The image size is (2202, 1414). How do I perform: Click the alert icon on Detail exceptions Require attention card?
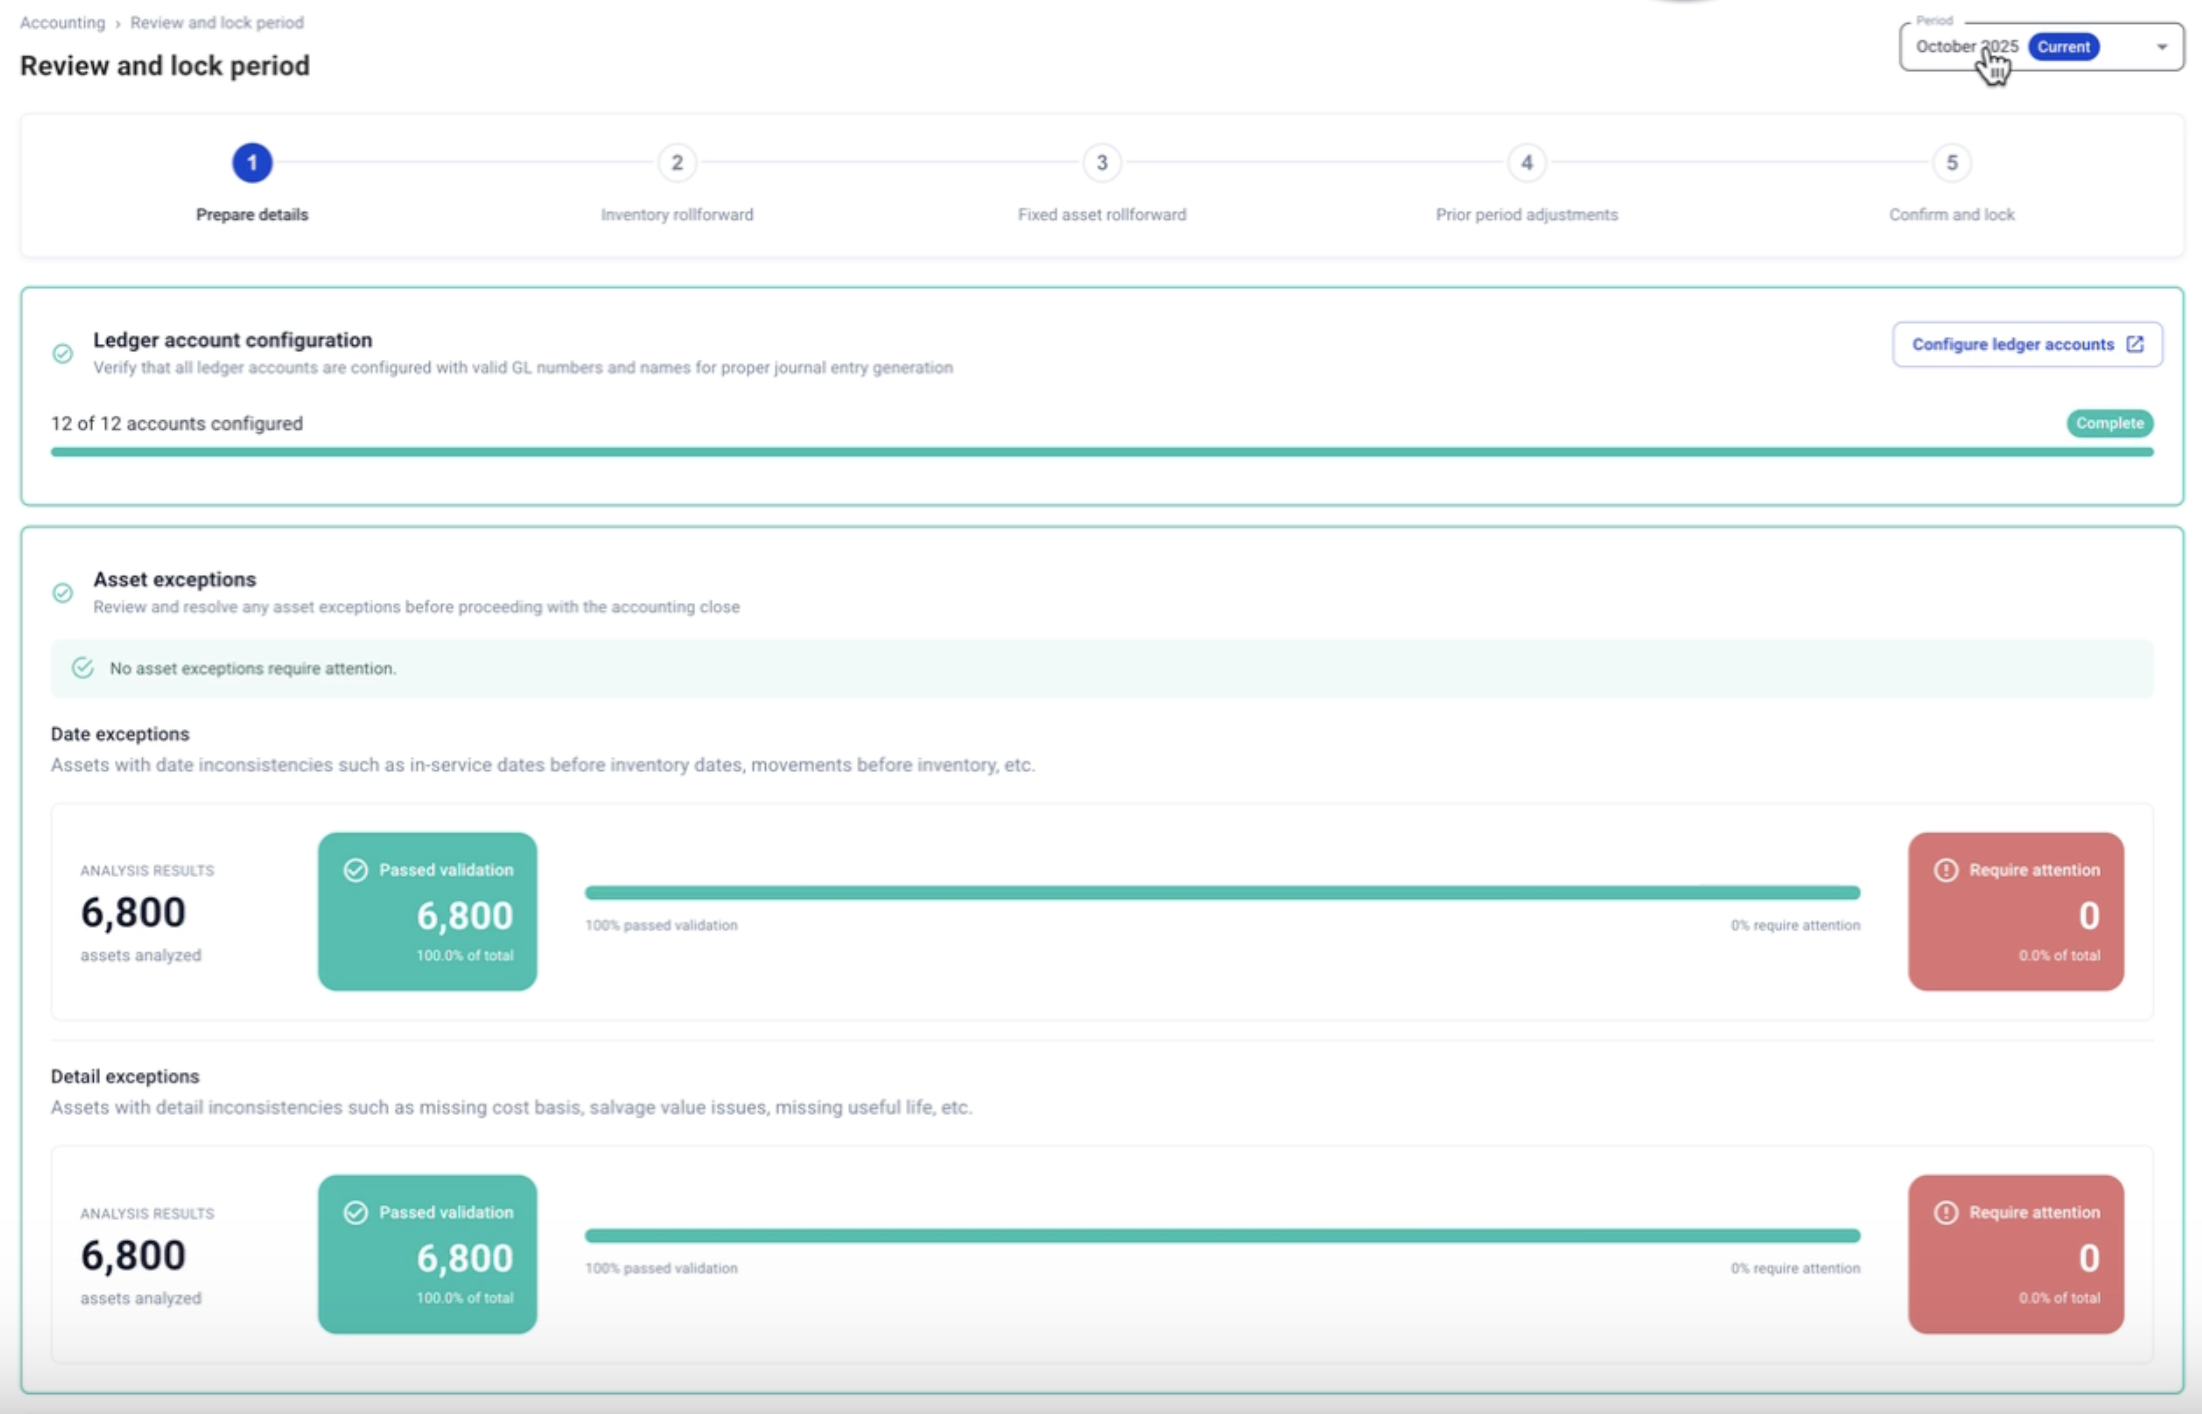1944,1212
